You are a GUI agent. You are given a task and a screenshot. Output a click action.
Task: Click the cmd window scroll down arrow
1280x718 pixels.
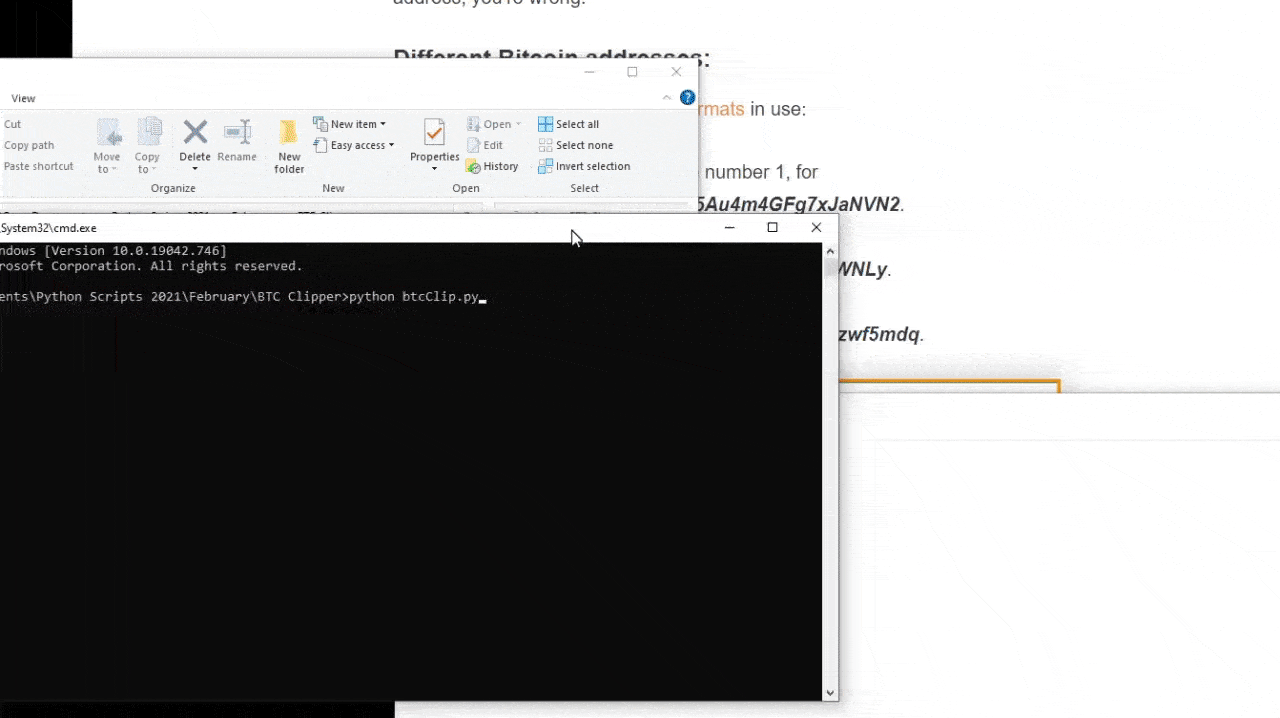[x=829, y=692]
